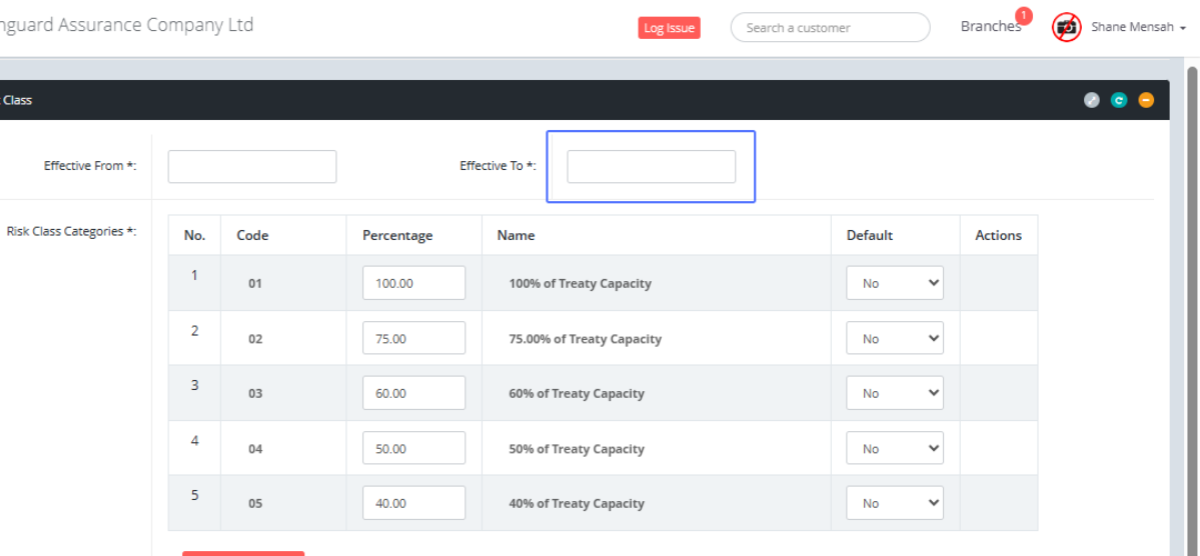Open Default dropdown for code 02
The image size is (1200, 556).
pos(895,338)
